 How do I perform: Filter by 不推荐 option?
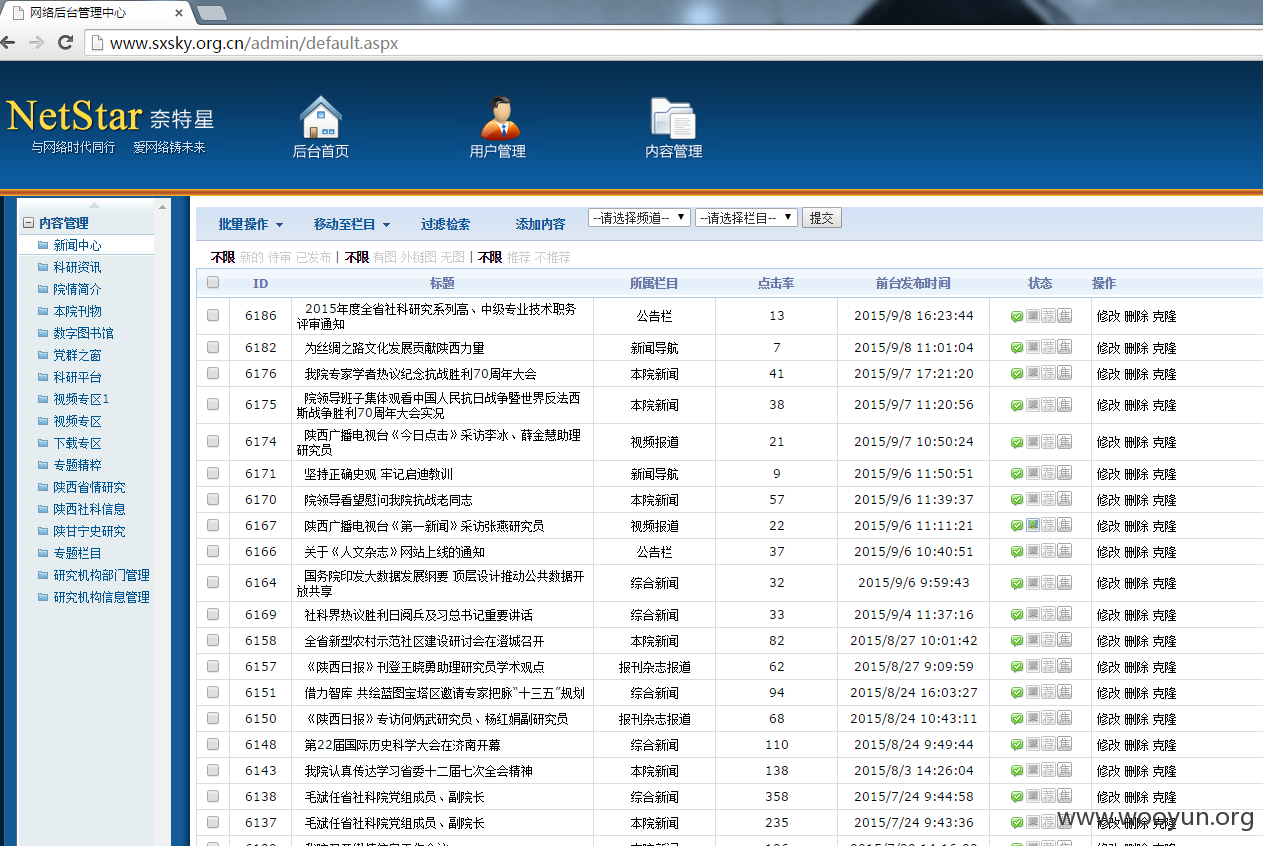(x=552, y=257)
